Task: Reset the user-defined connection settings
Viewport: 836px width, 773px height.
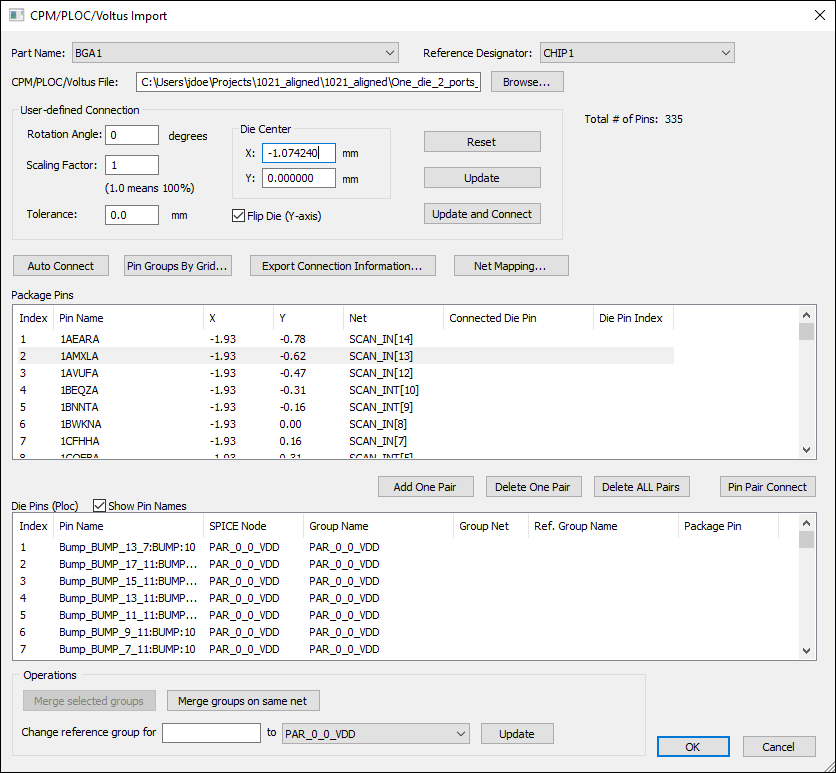Action: pyautogui.click(x=482, y=142)
